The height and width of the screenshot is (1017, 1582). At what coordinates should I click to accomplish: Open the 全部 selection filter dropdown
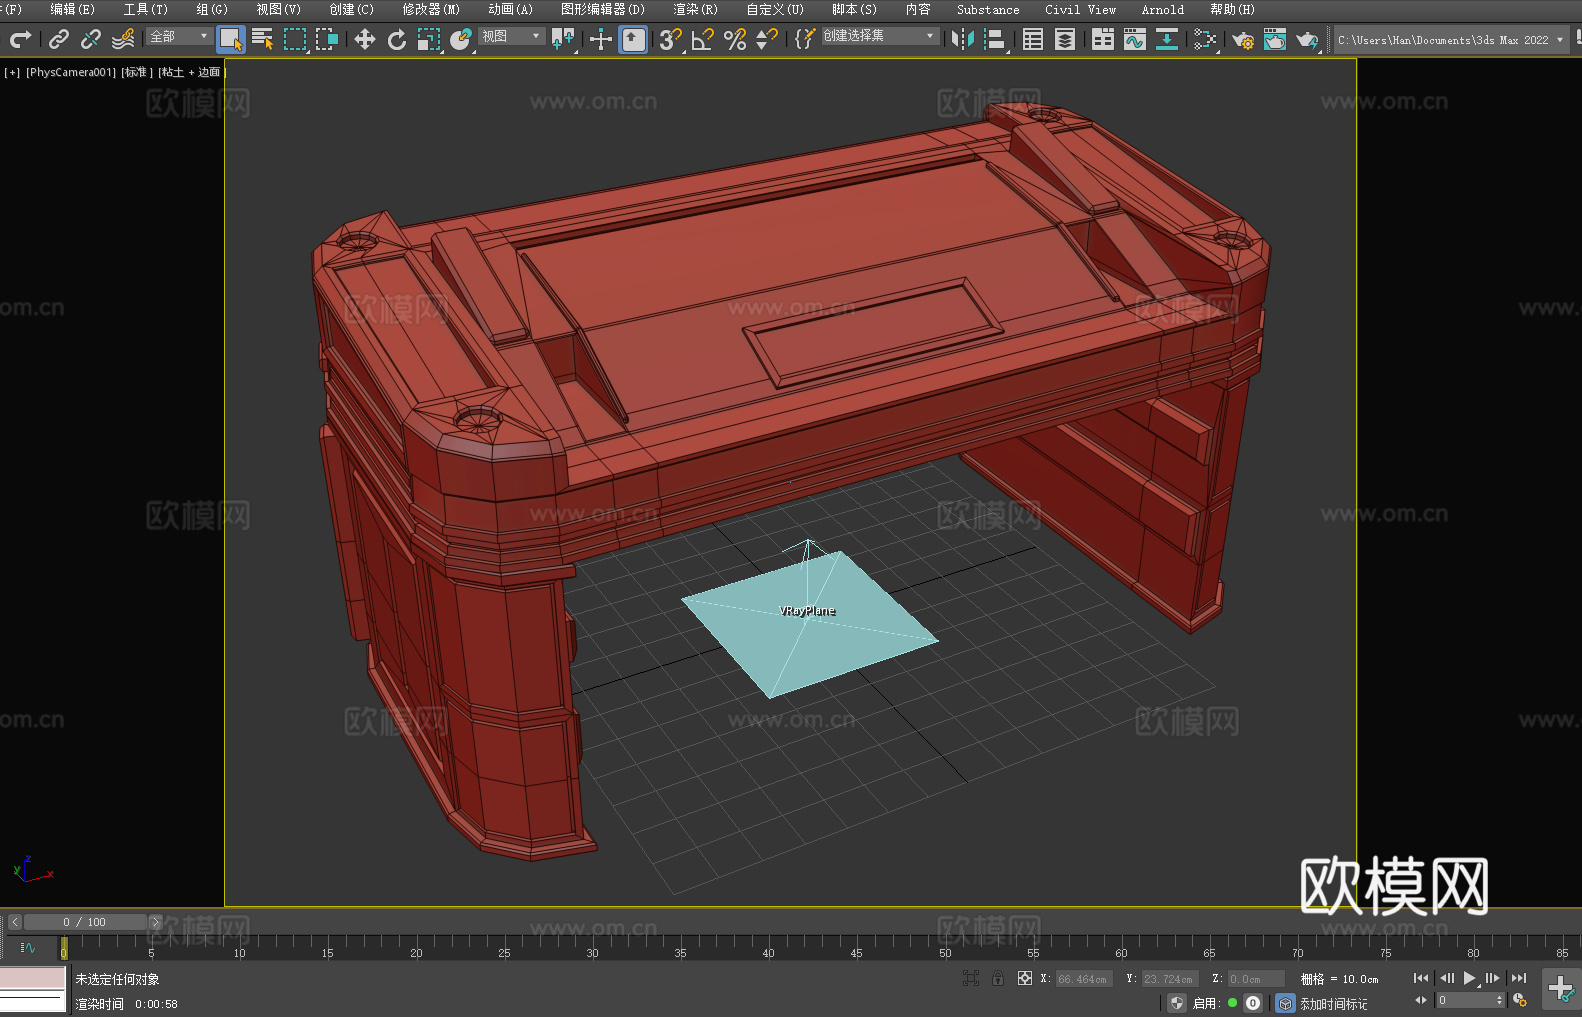point(179,36)
